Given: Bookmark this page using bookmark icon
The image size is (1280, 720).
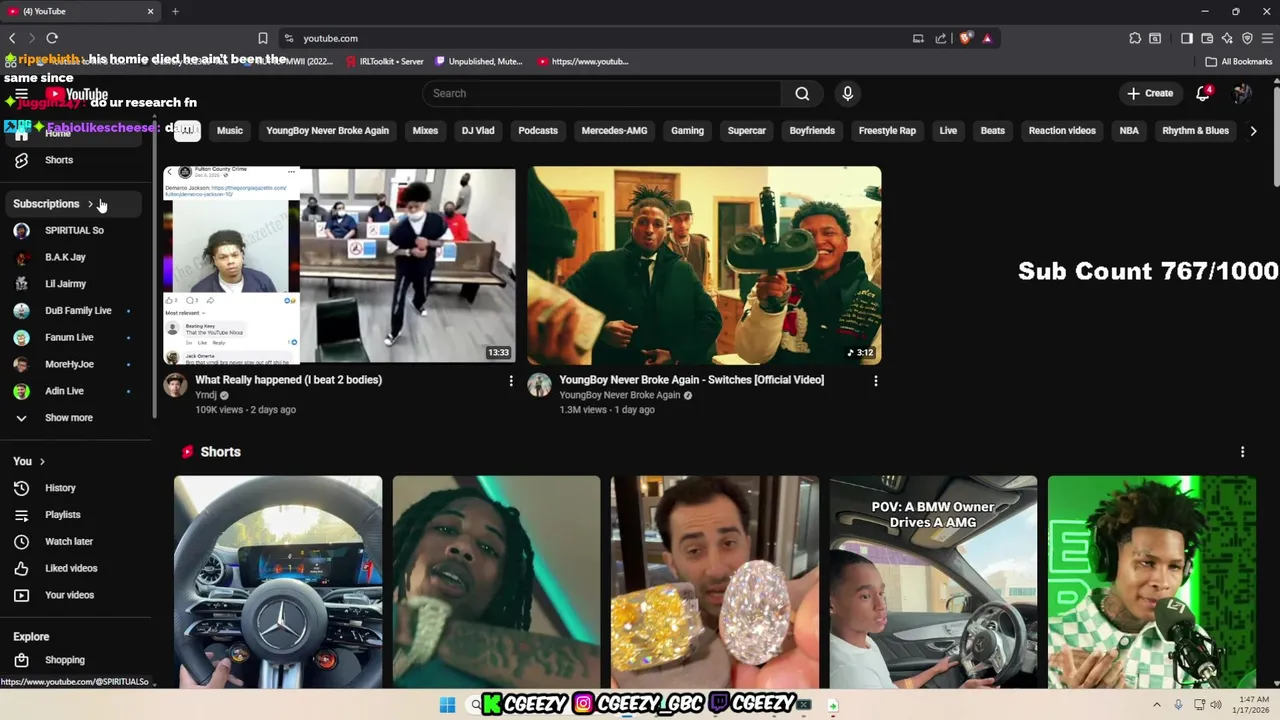Looking at the screenshot, I should tap(263, 38).
